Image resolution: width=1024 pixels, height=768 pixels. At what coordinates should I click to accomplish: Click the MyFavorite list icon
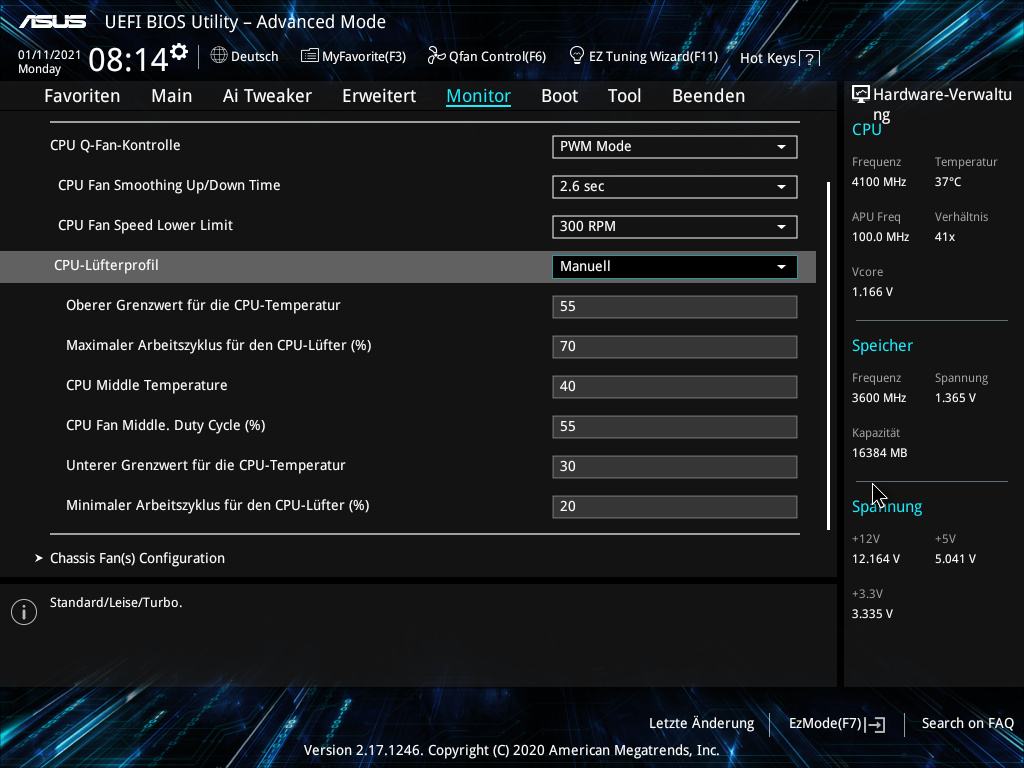(x=309, y=56)
